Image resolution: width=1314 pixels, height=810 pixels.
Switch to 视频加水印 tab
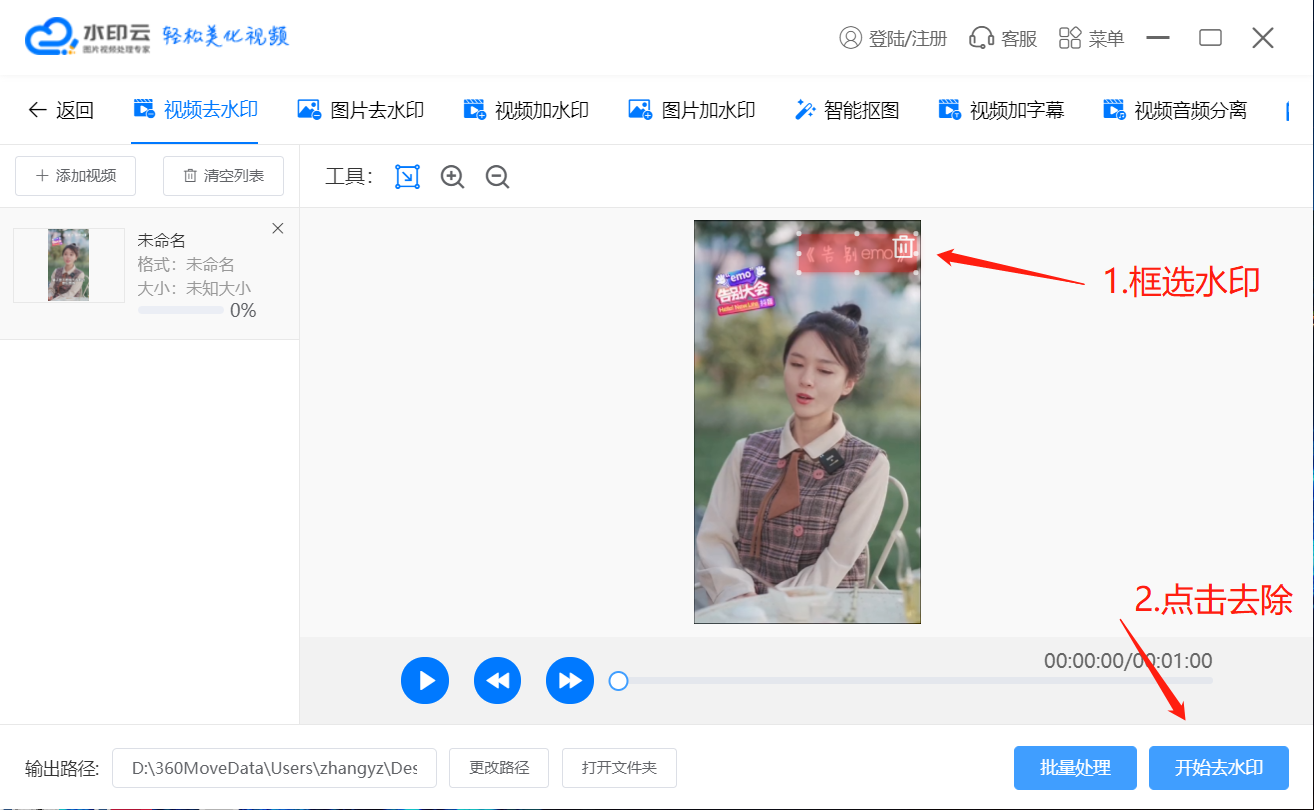tap(526, 110)
